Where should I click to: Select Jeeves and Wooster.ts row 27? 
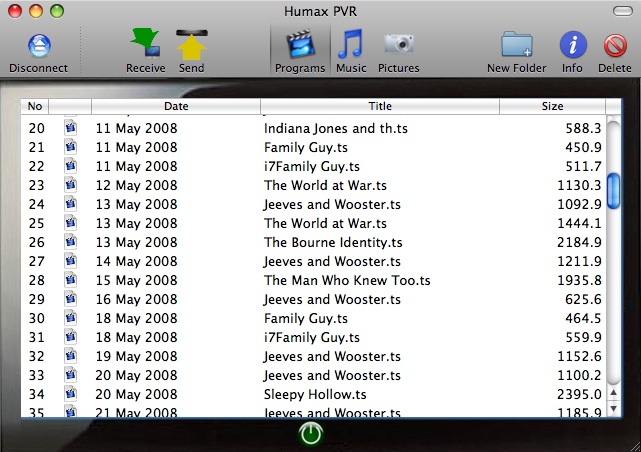(x=332, y=261)
